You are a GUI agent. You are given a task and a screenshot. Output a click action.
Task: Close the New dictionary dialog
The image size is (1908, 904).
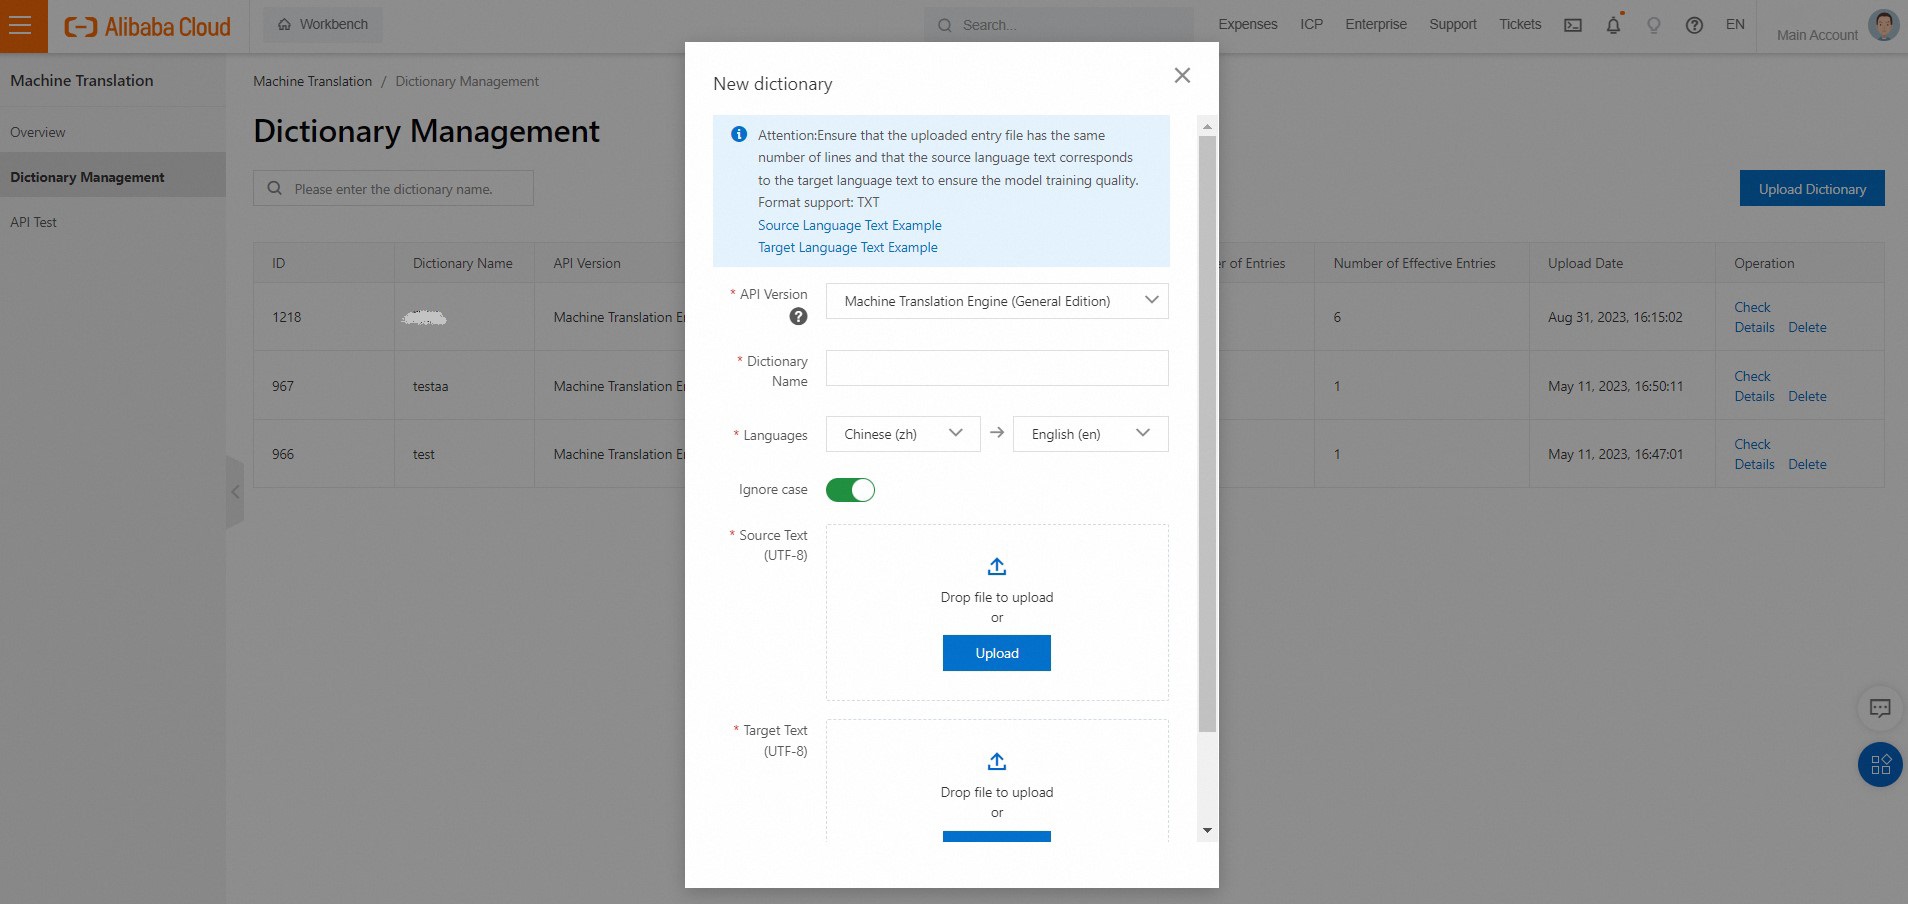click(x=1182, y=76)
